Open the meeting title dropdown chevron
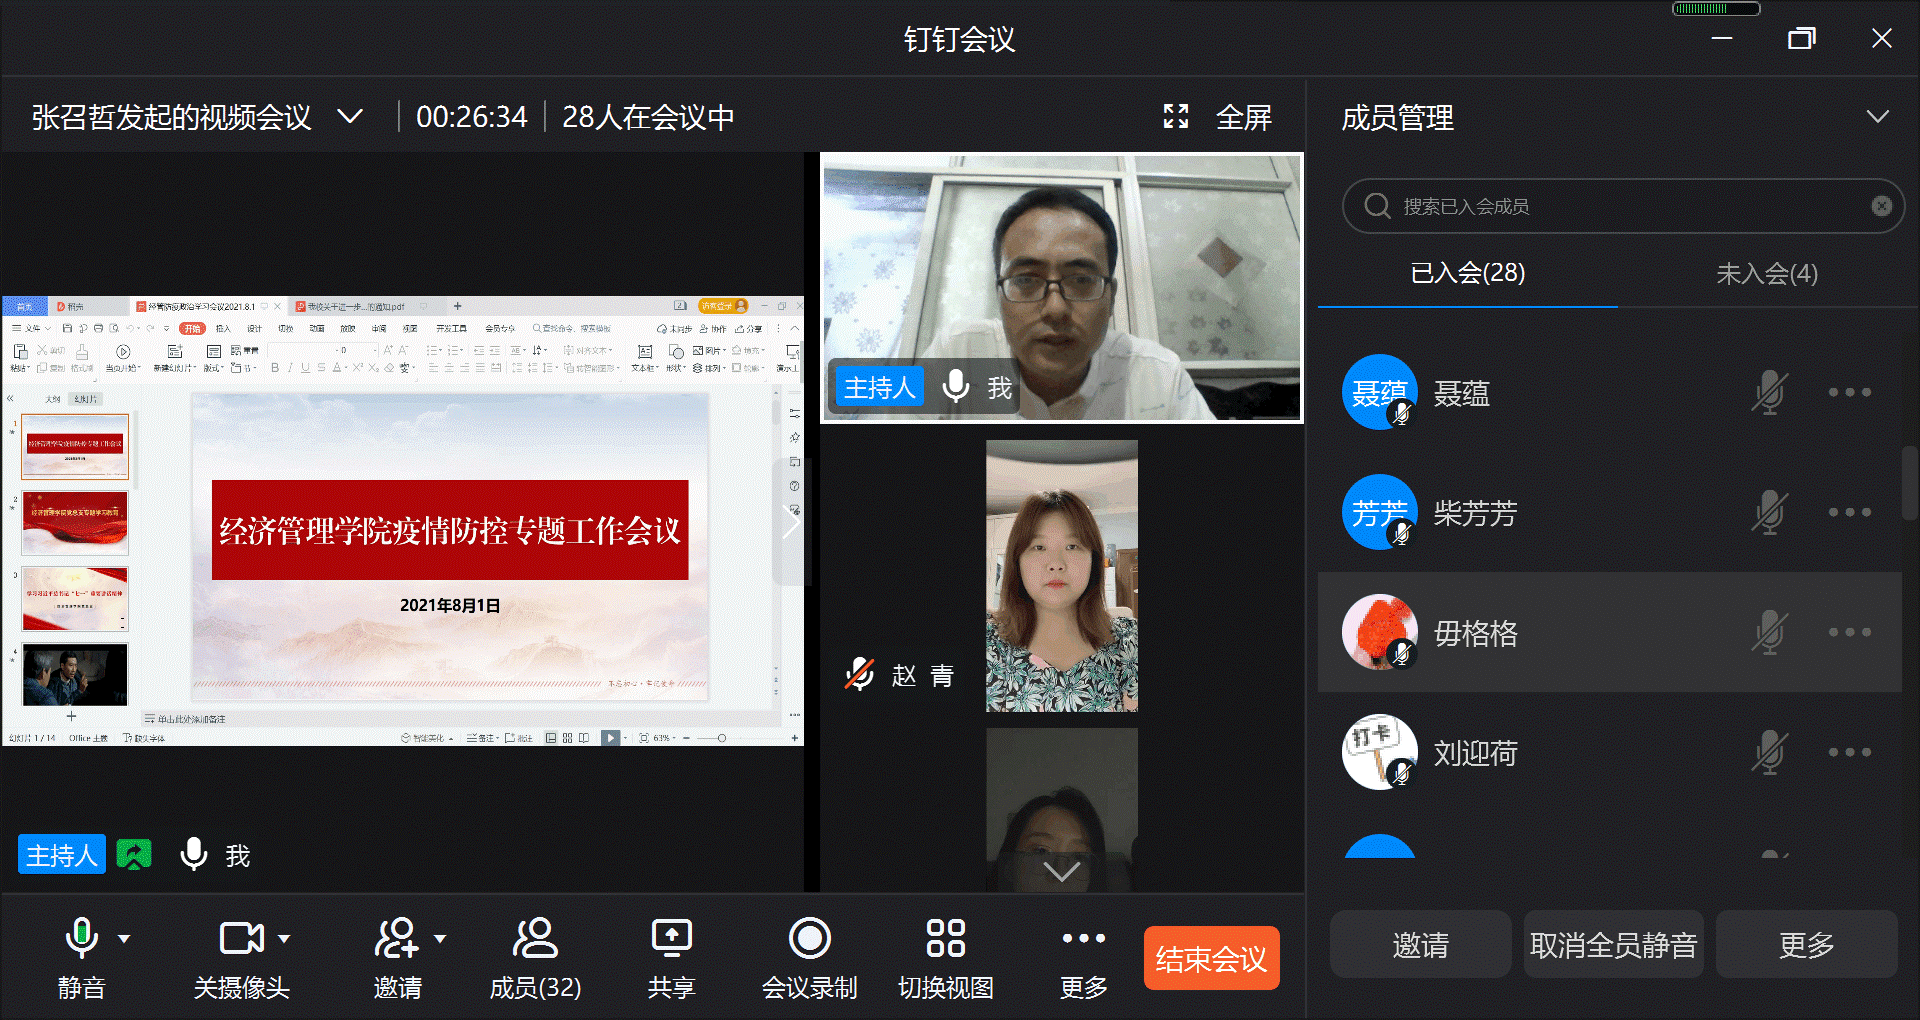The image size is (1920, 1020). click(x=350, y=117)
